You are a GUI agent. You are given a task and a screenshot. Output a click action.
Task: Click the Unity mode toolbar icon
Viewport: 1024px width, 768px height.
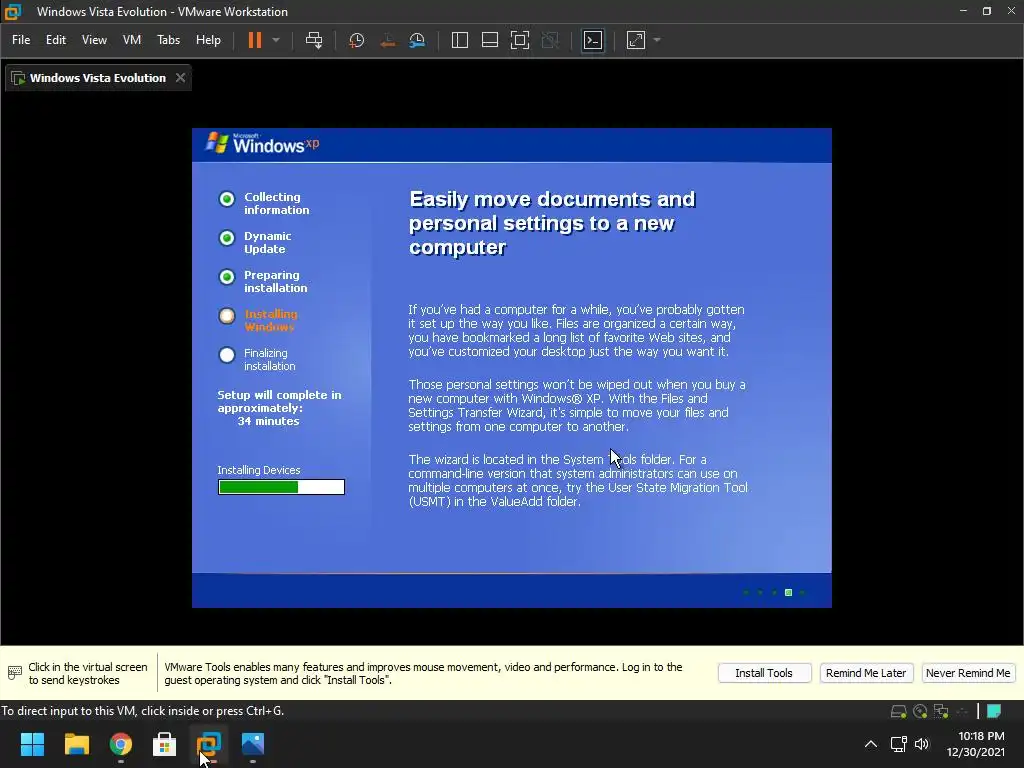551,40
